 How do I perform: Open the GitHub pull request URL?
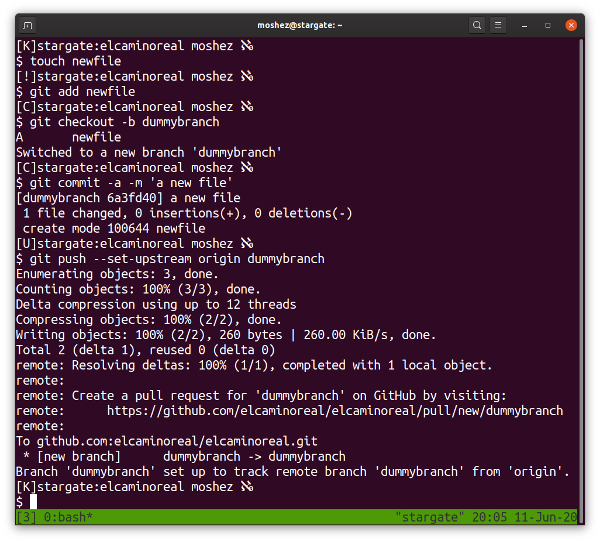tap(334, 411)
